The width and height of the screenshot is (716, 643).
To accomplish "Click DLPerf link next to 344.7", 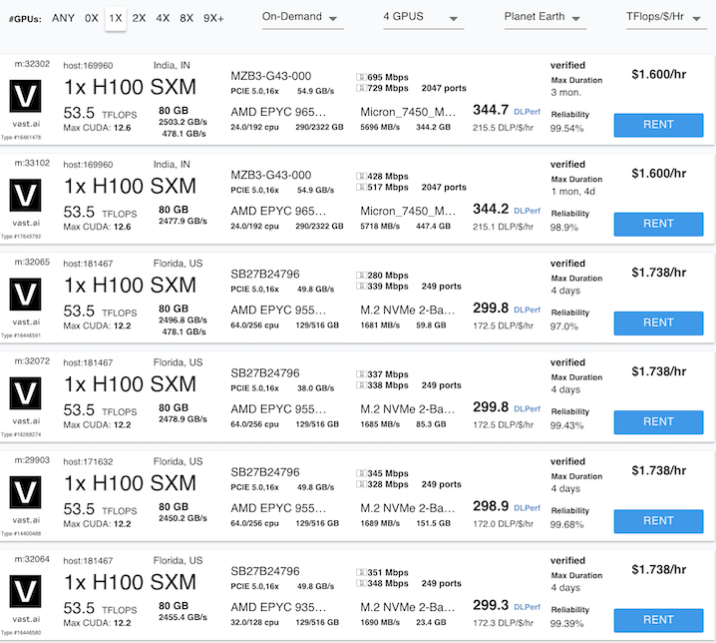I will [527, 111].
